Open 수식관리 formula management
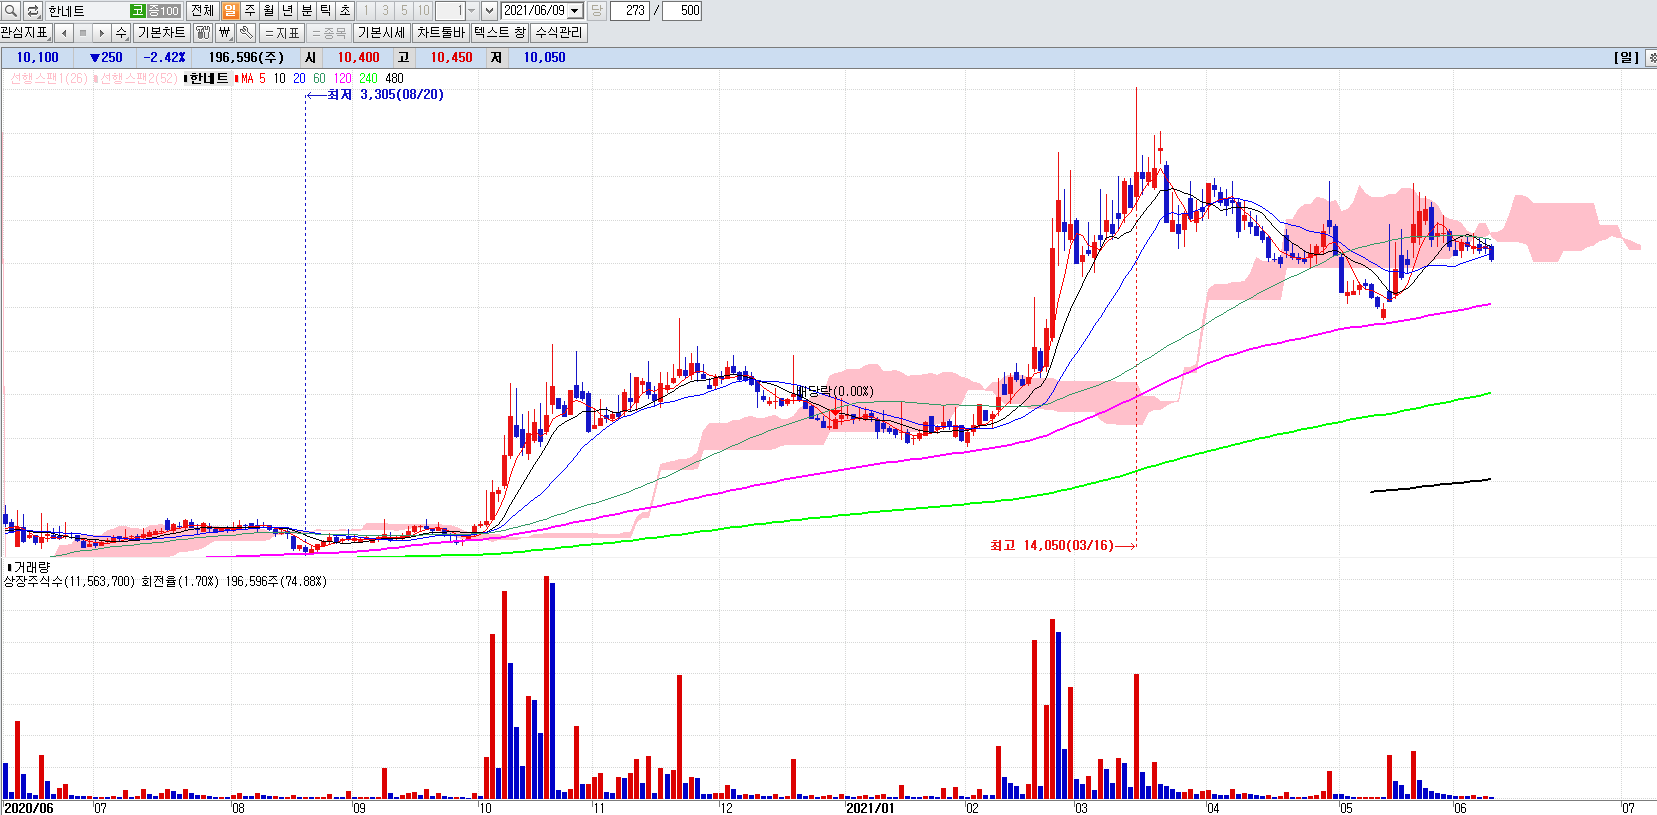Viewport: 1657px width, 815px height. pos(558,33)
